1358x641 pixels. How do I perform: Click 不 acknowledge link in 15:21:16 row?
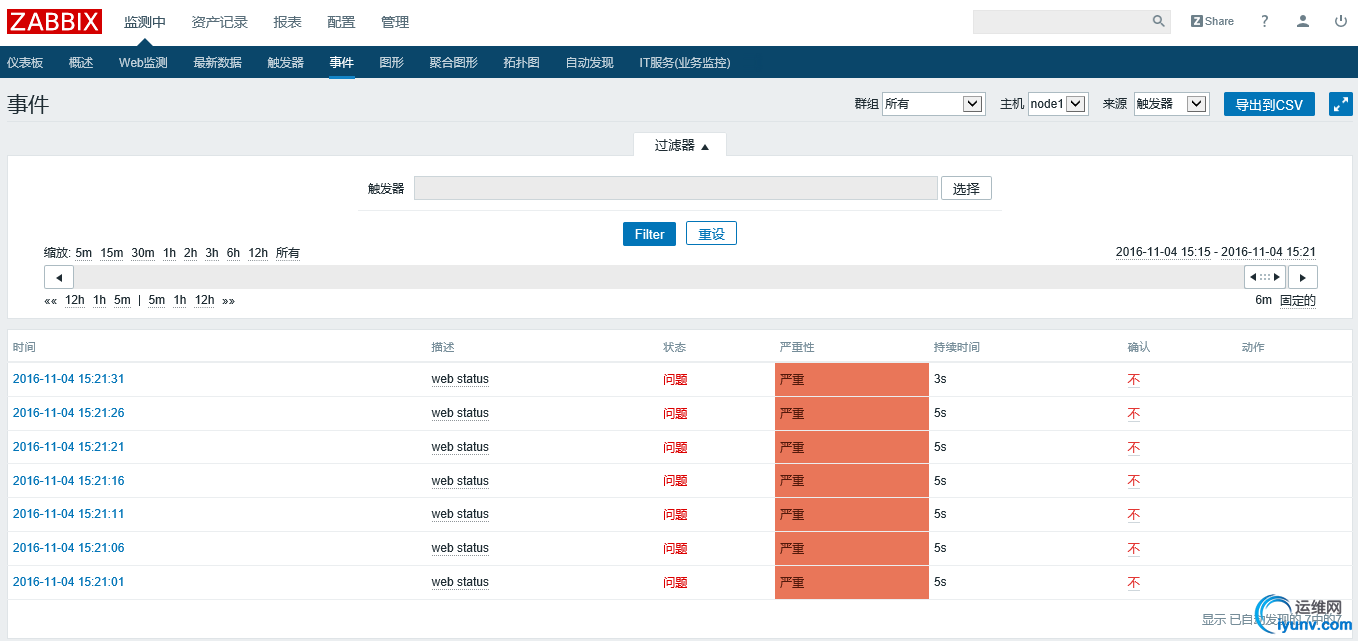click(1134, 481)
